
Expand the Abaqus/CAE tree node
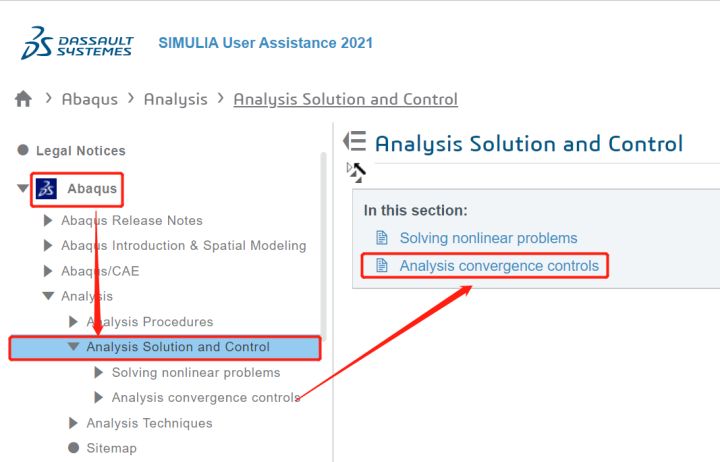point(48,271)
